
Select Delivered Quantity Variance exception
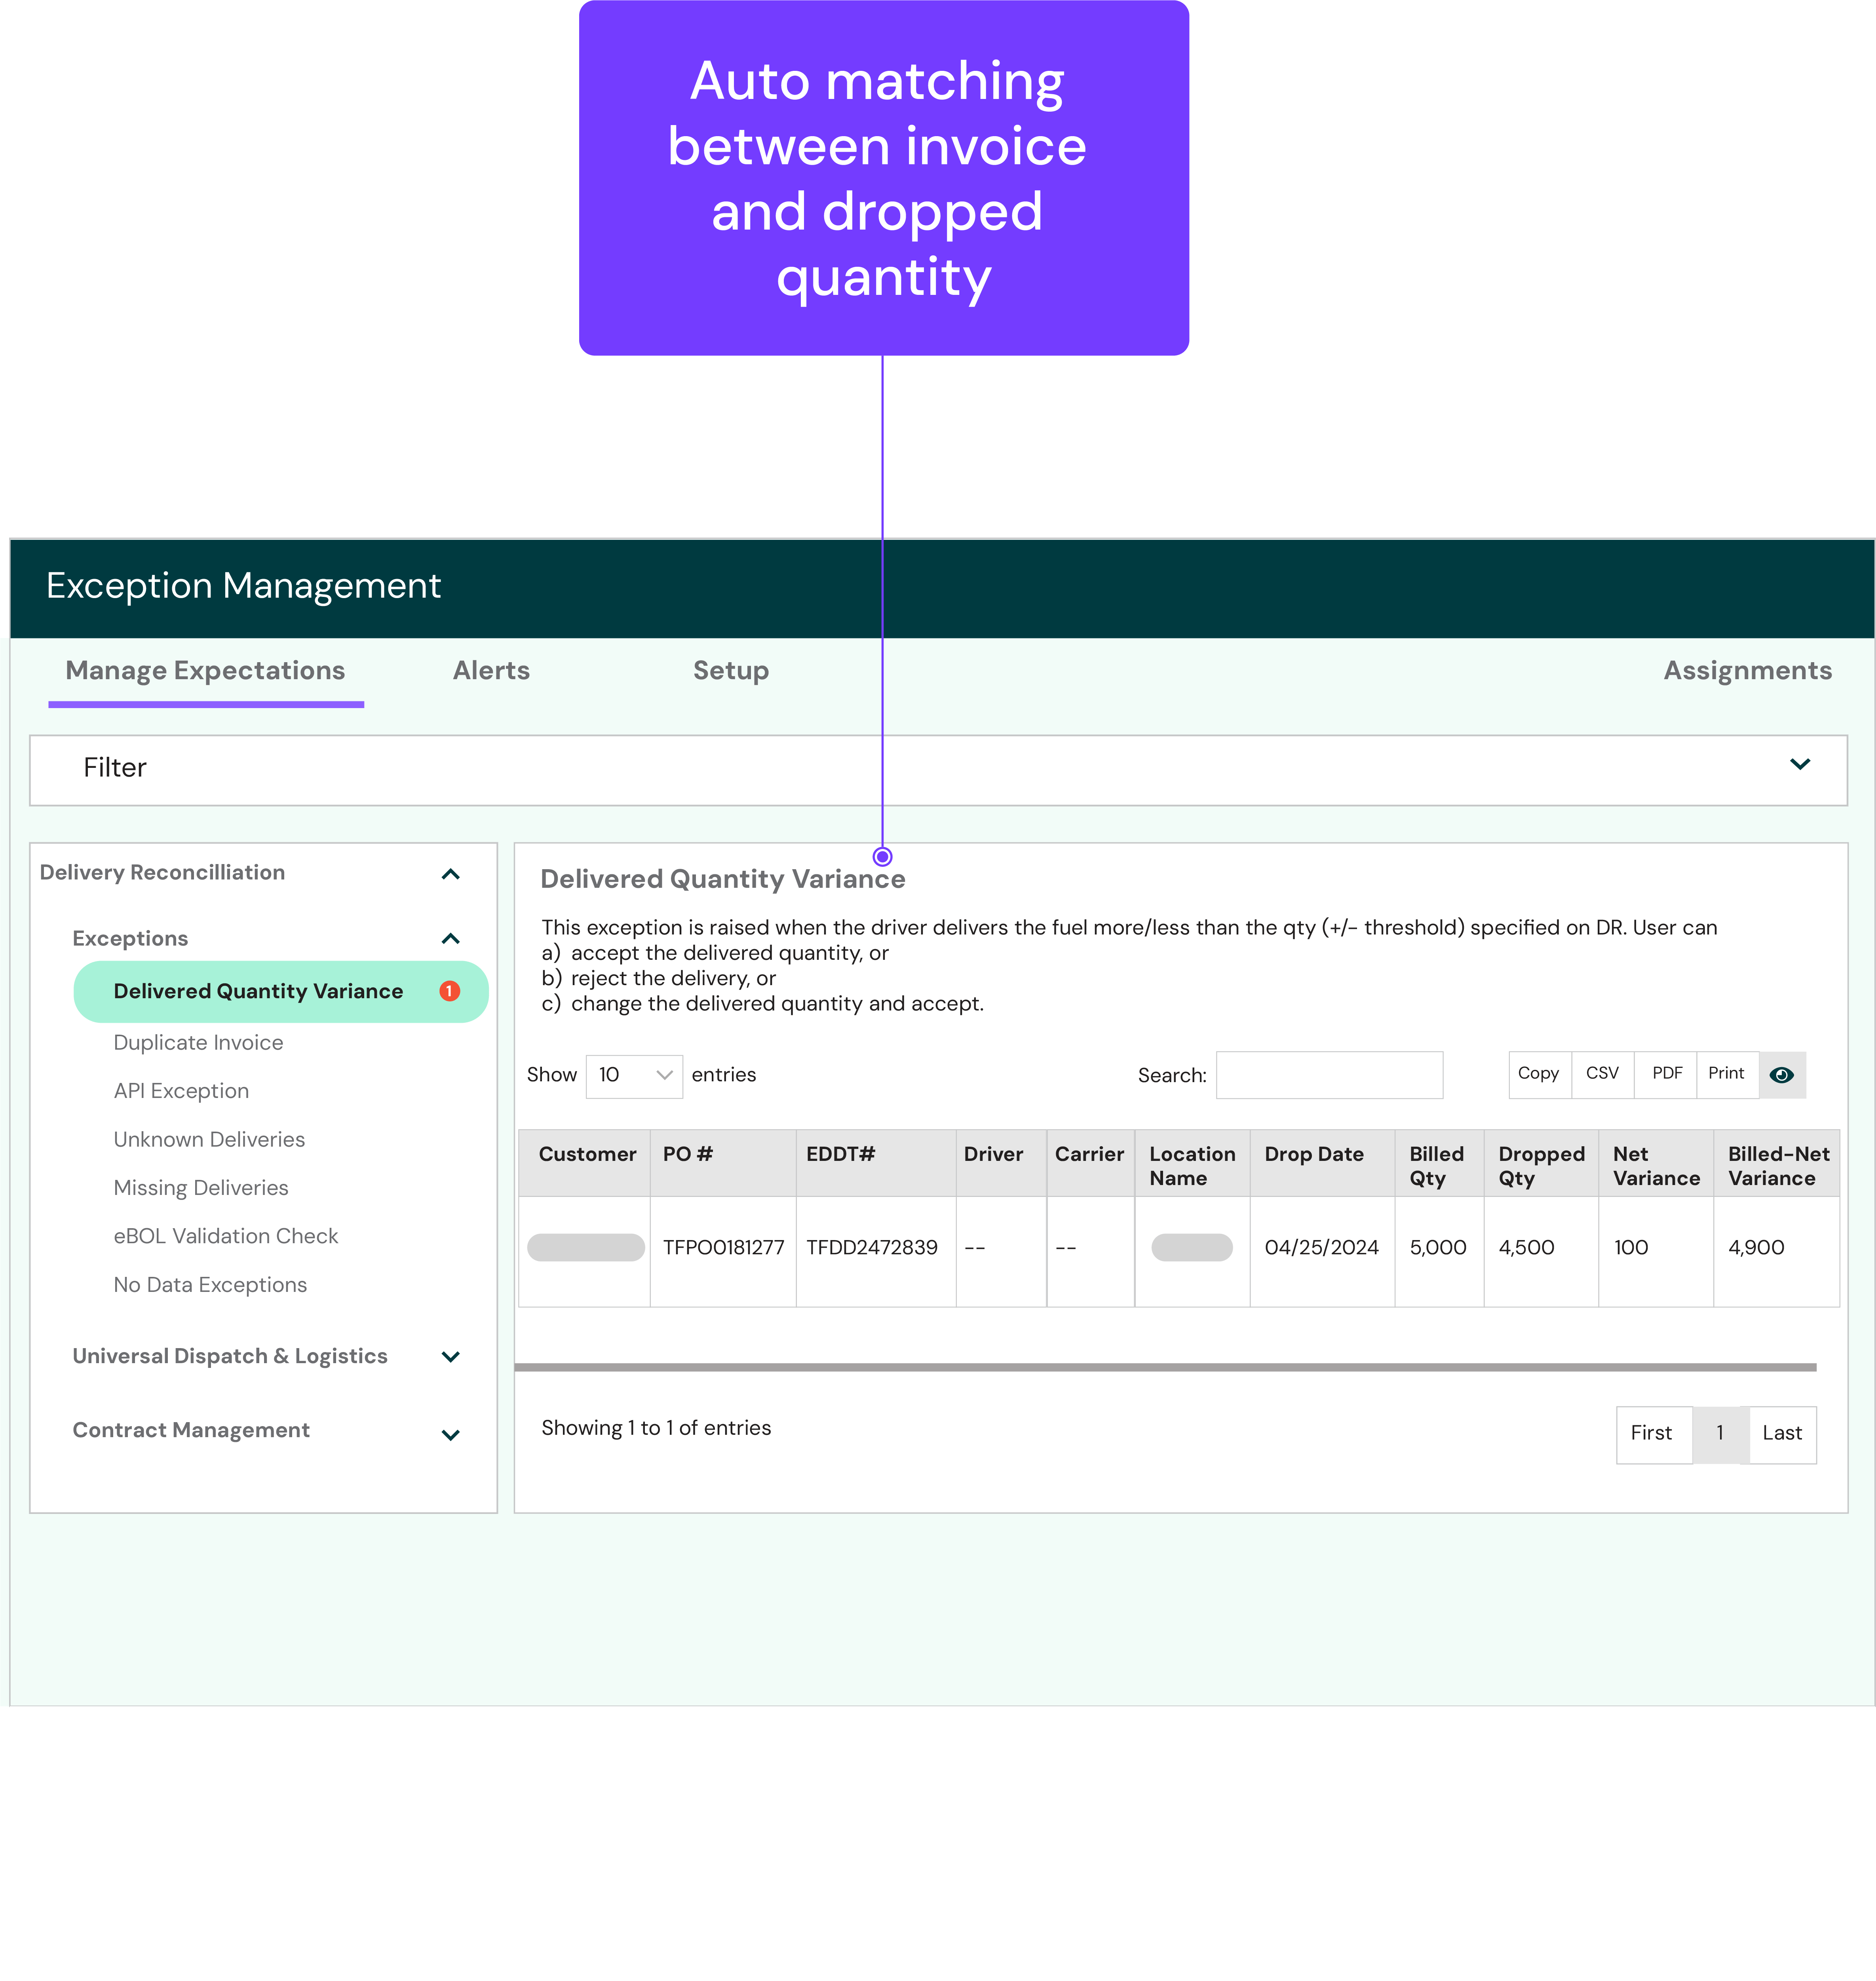pyautogui.click(x=281, y=991)
